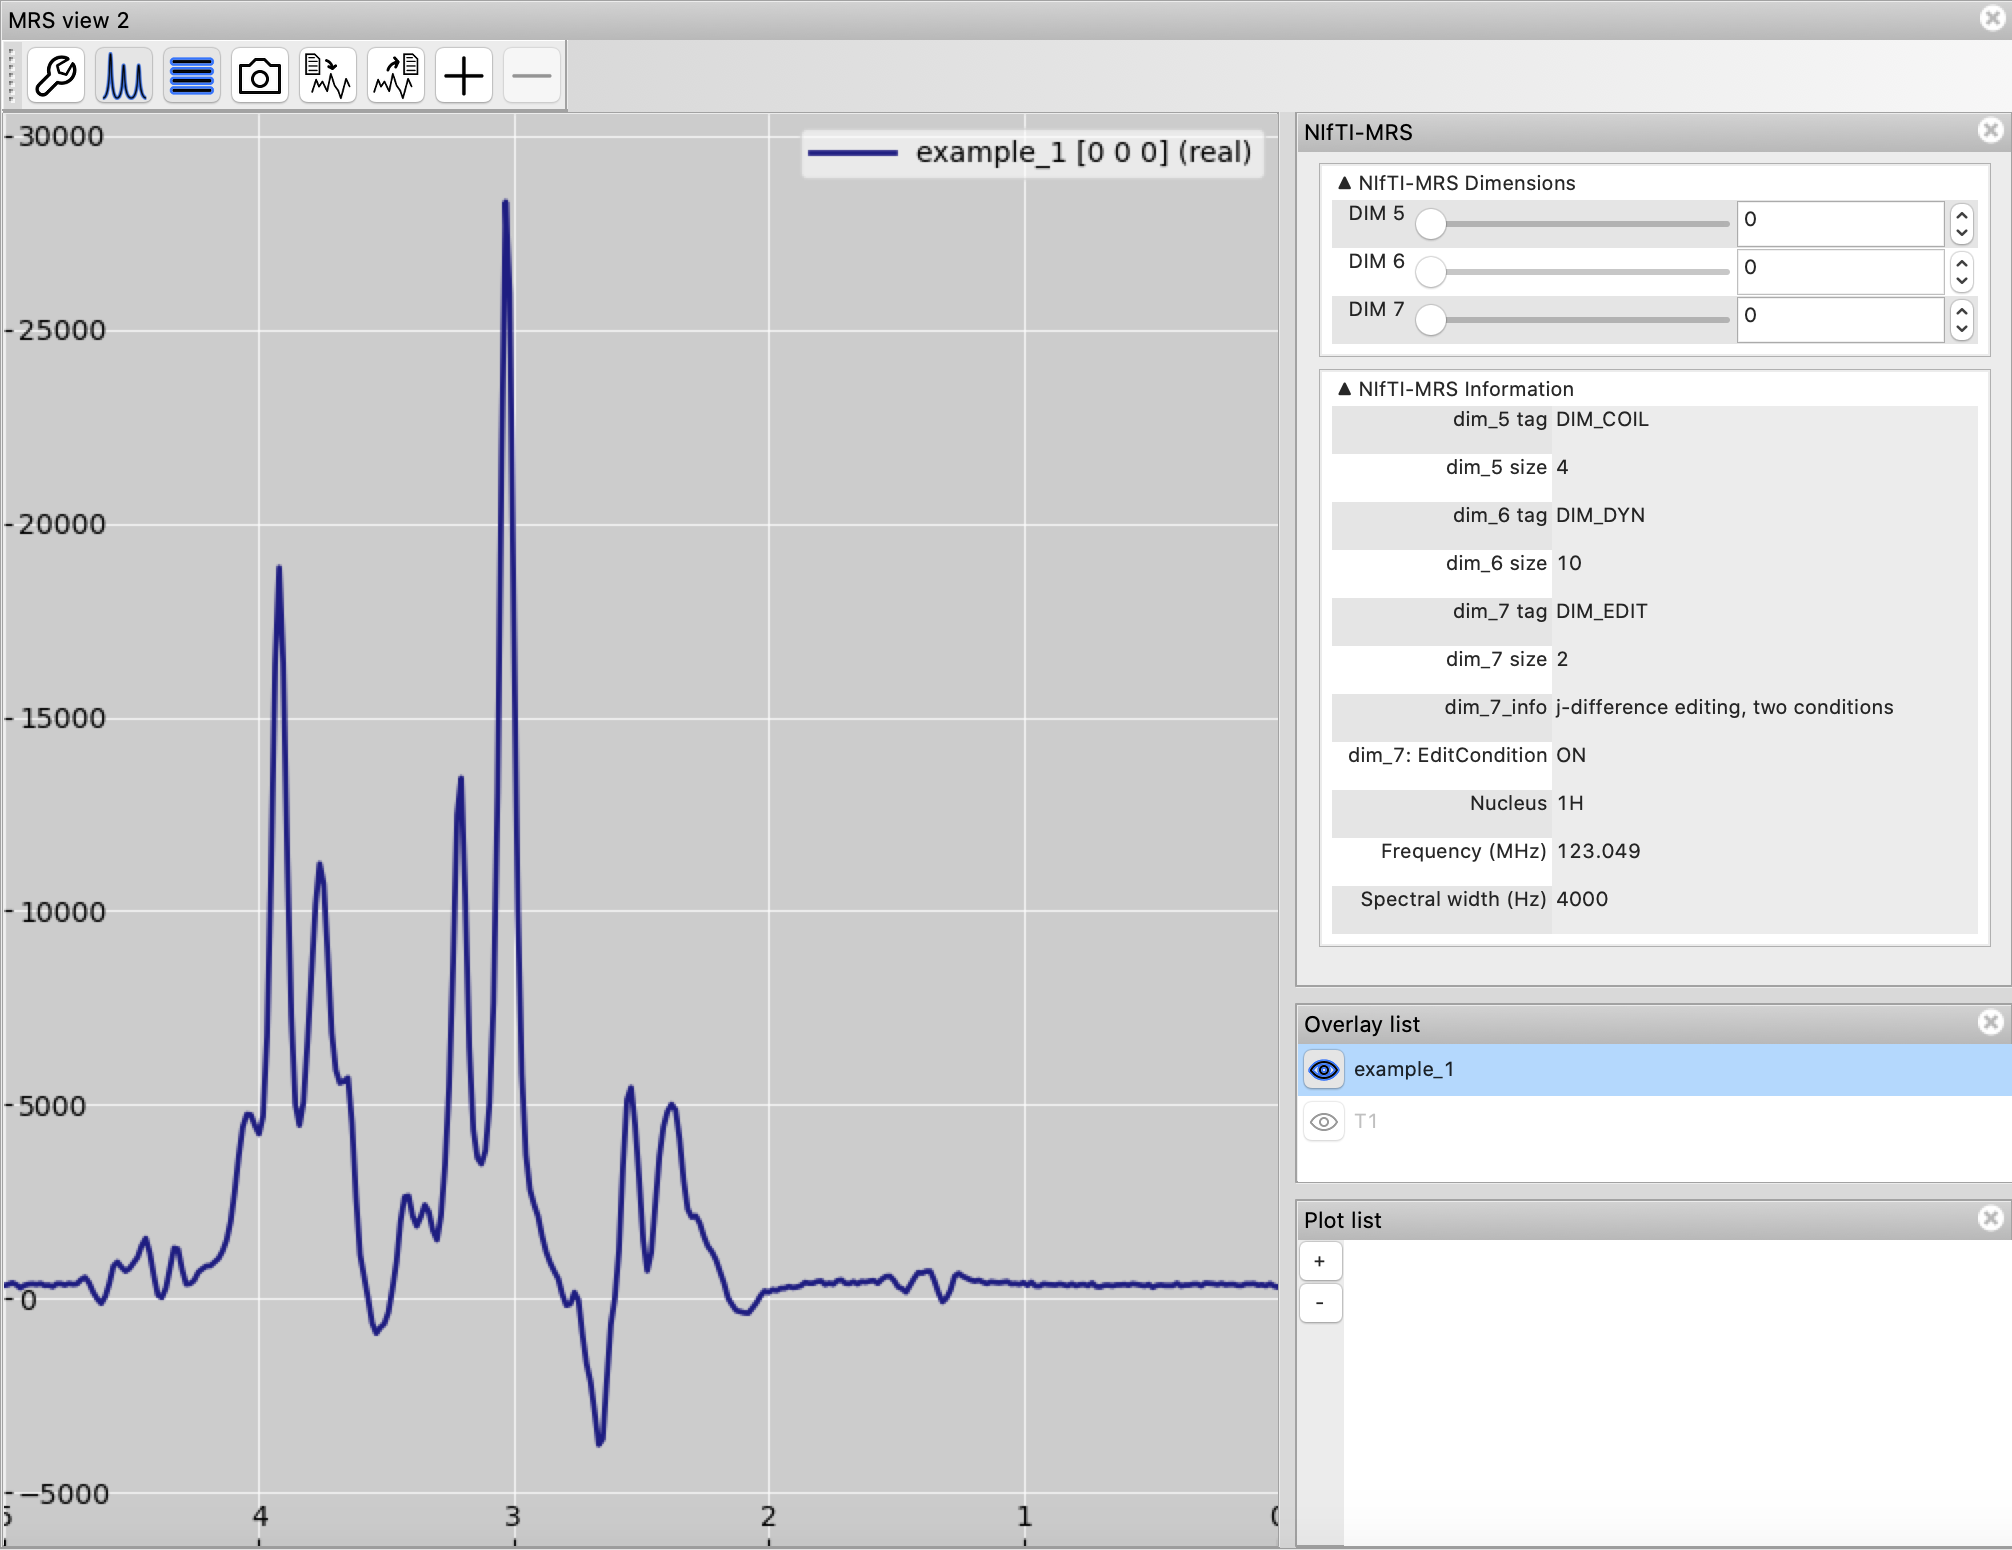Viewport: 2012px width, 1550px height.
Task: Click the Spectral width 4000 value
Action: [1582, 900]
